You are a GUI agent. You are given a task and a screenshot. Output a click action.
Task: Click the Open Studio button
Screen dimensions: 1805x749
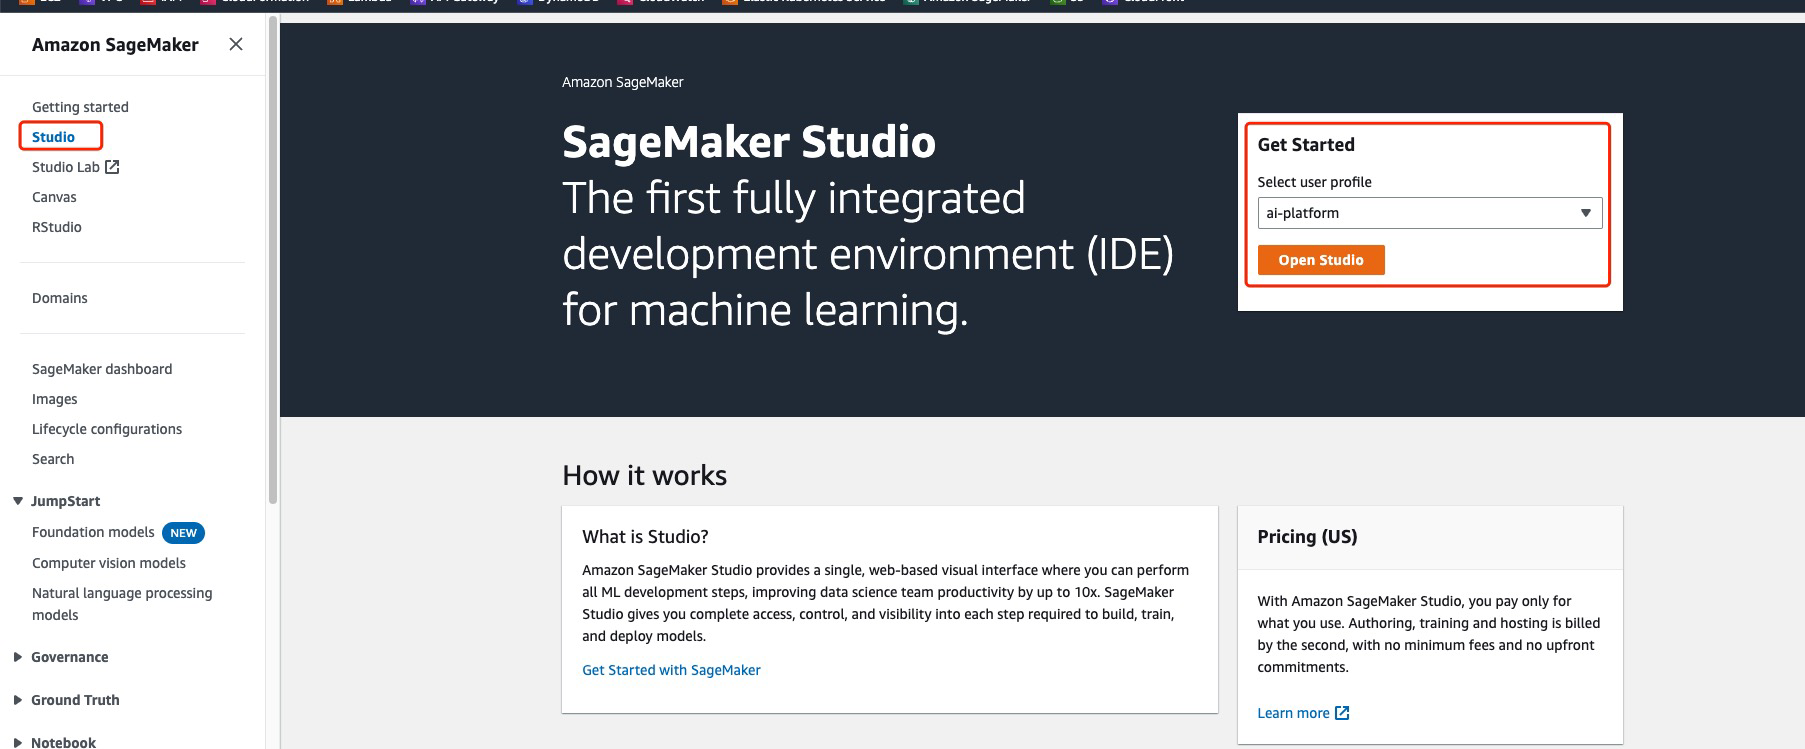click(x=1321, y=260)
